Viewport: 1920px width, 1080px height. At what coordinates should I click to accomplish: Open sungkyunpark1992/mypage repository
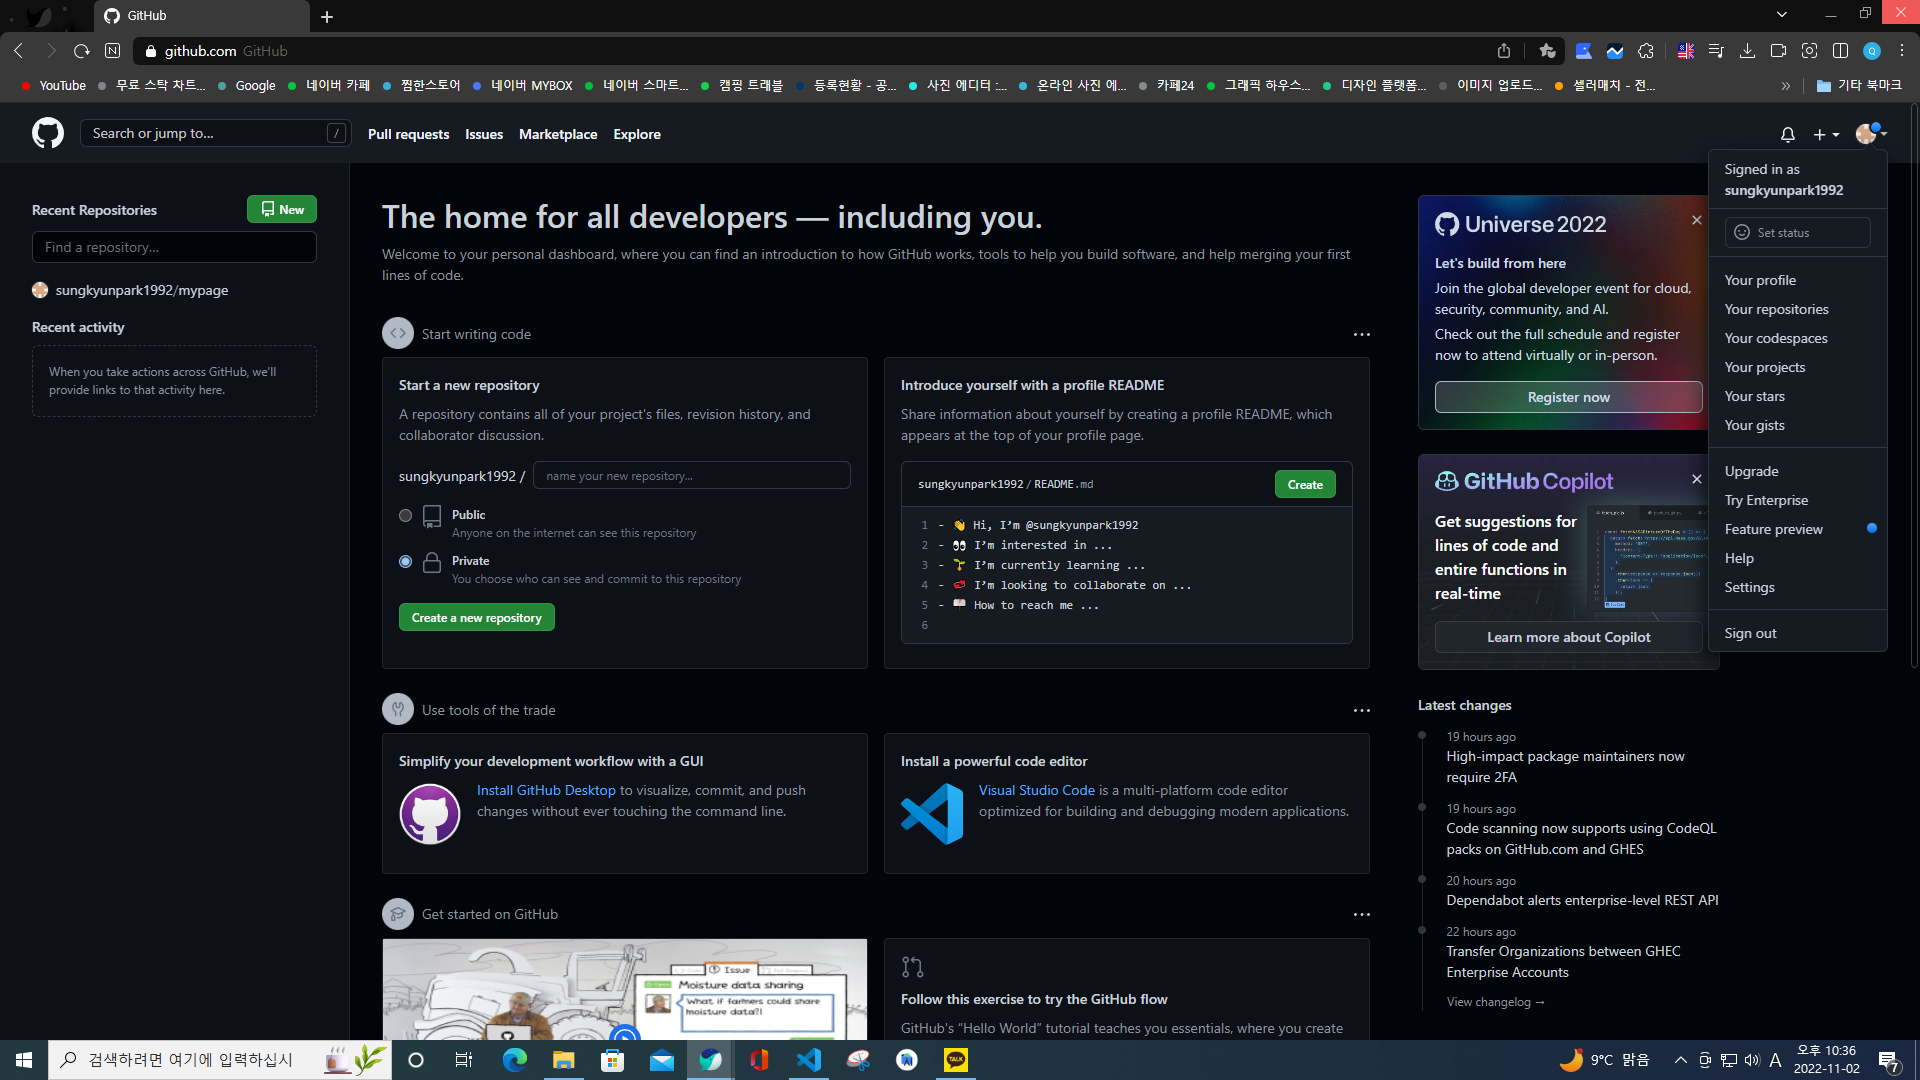[x=142, y=290]
